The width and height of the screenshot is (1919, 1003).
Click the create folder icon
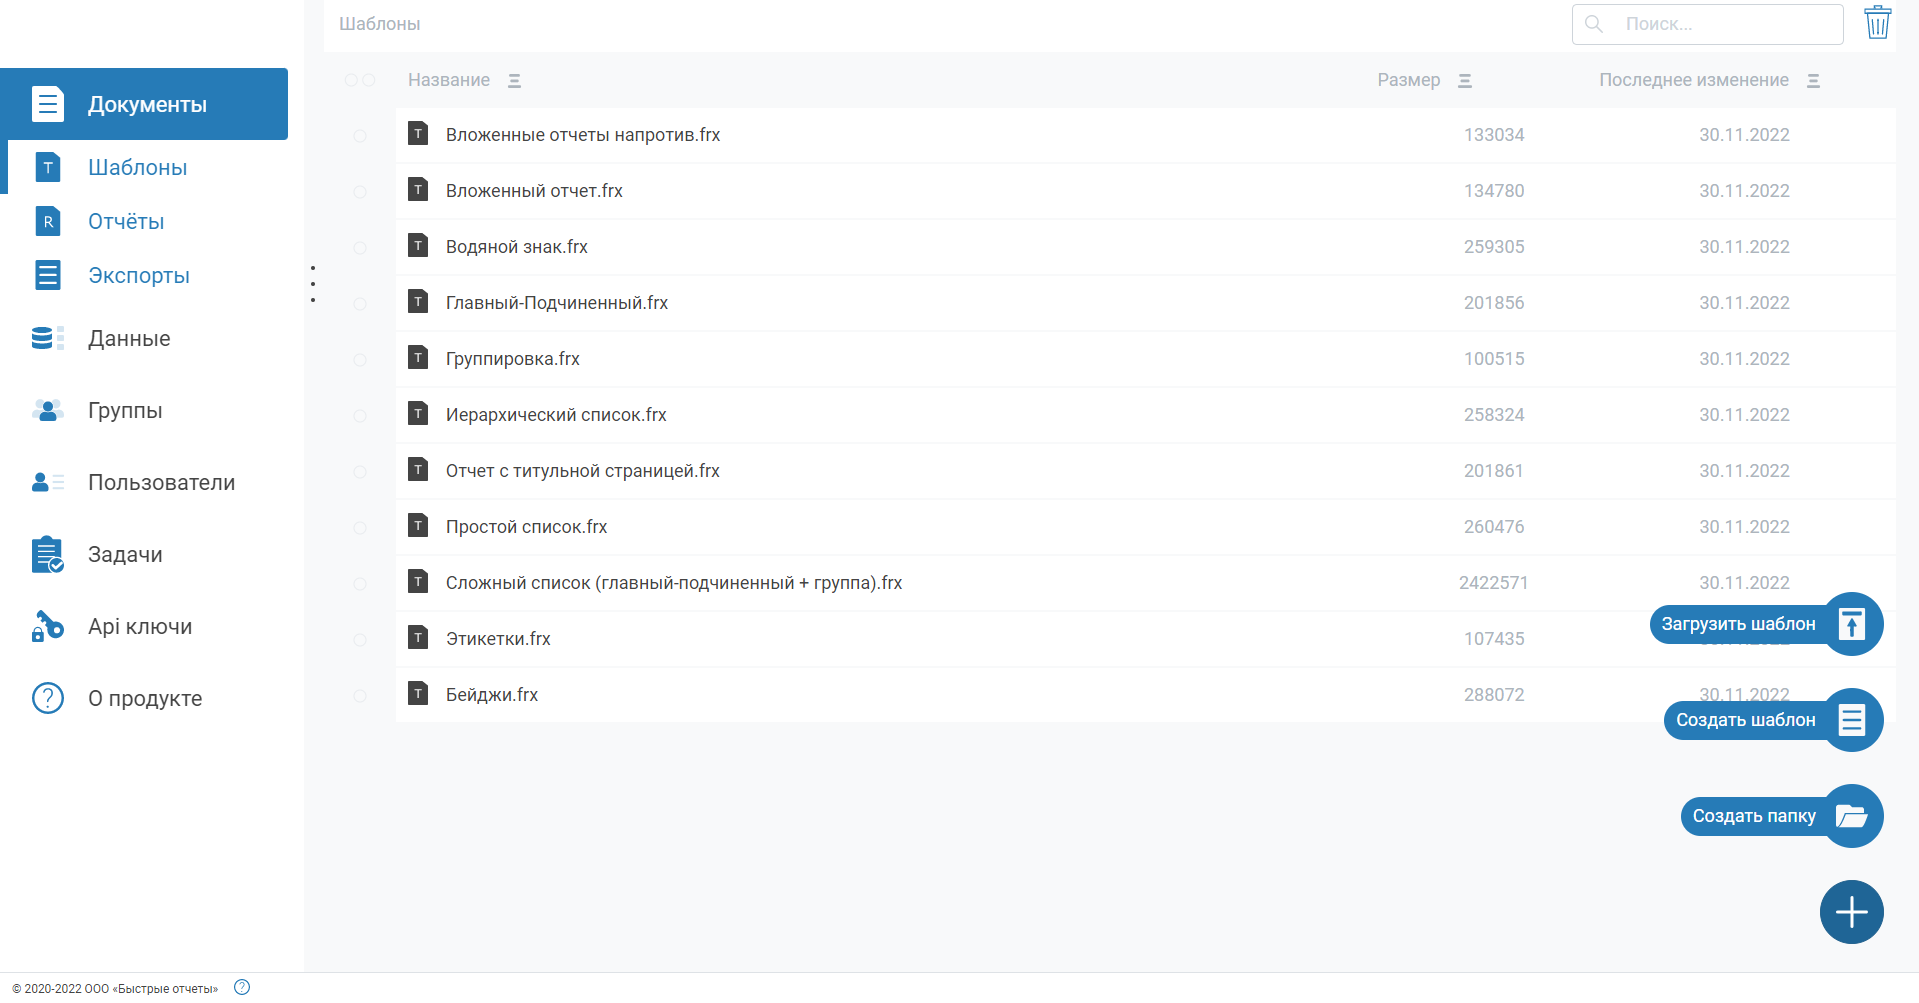[x=1851, y=816]
